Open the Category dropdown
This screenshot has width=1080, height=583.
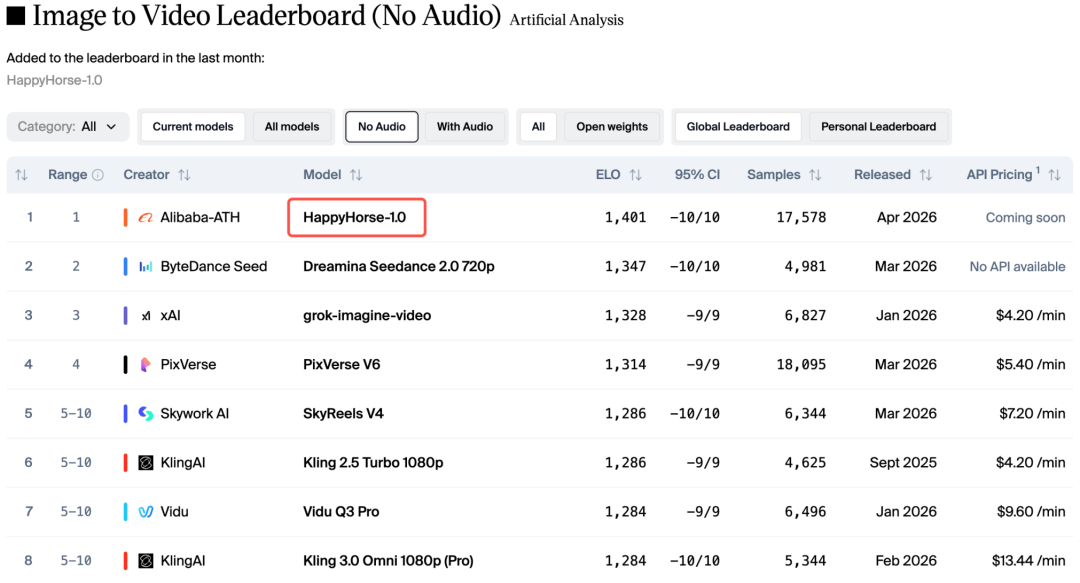(x=68, y=127)
